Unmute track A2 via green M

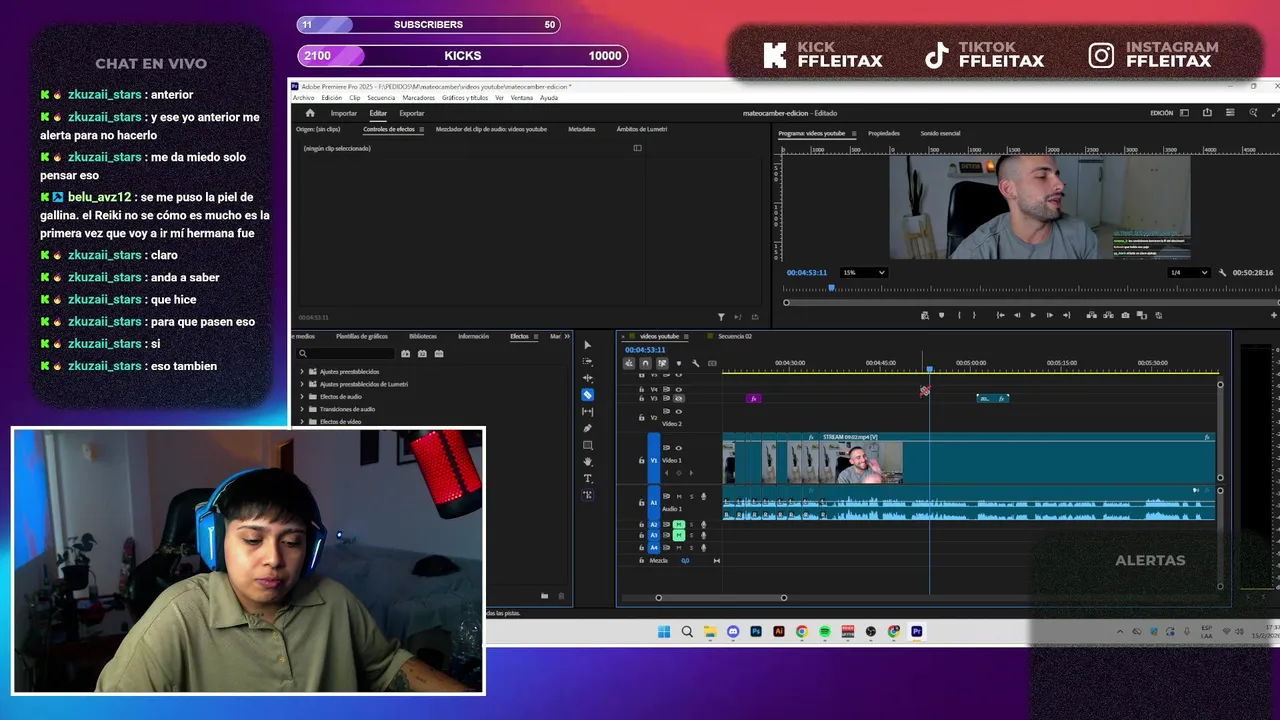click(679, 524)
